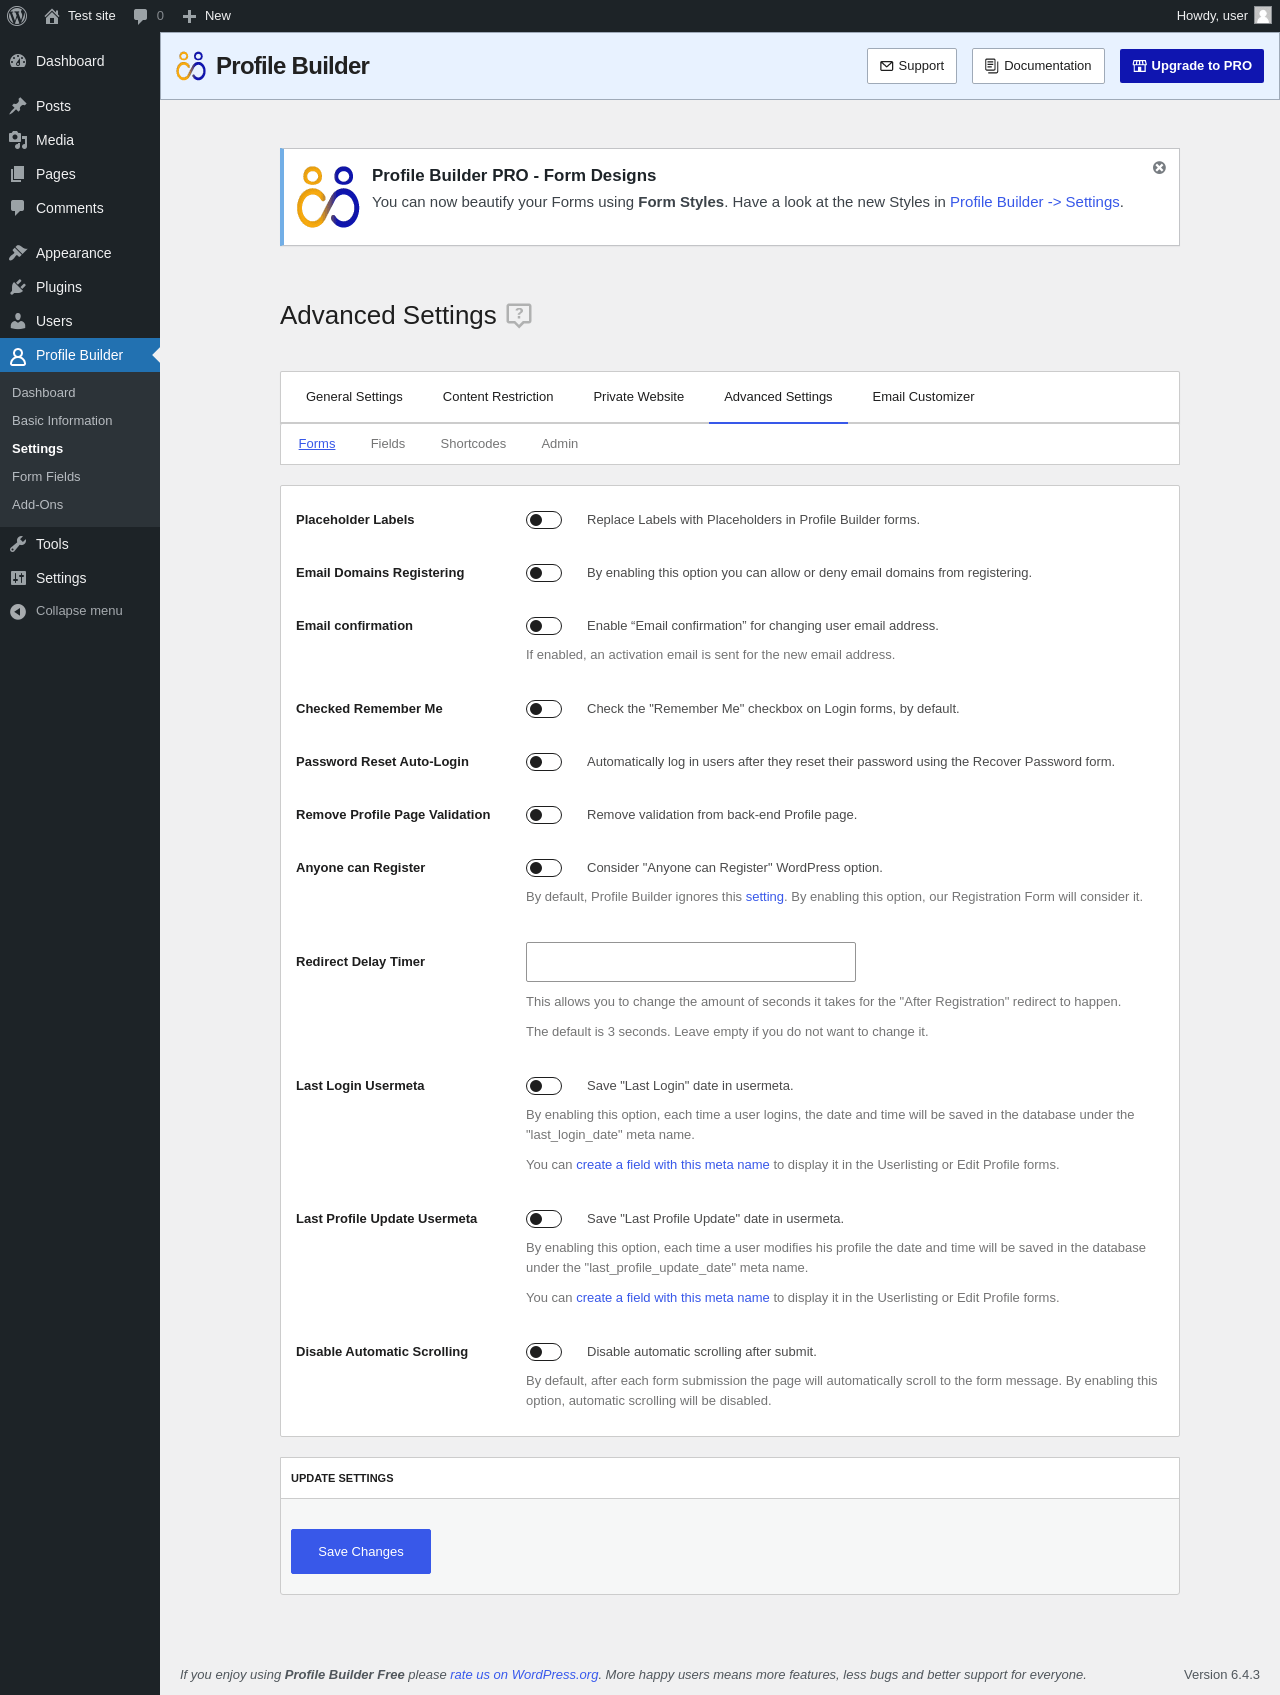
Task: Select the Forms sub-tab
Action: [317, 444]
